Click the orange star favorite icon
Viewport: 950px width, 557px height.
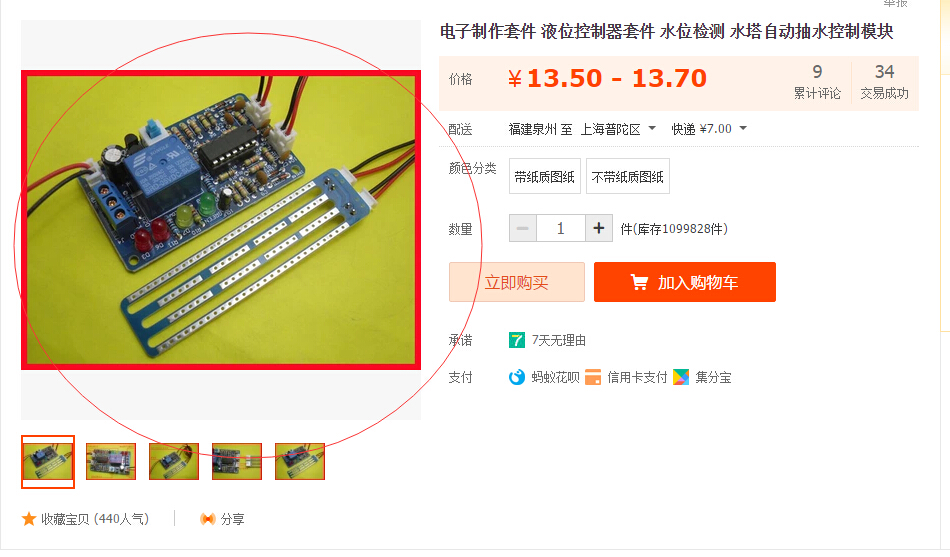coord(28,519)
